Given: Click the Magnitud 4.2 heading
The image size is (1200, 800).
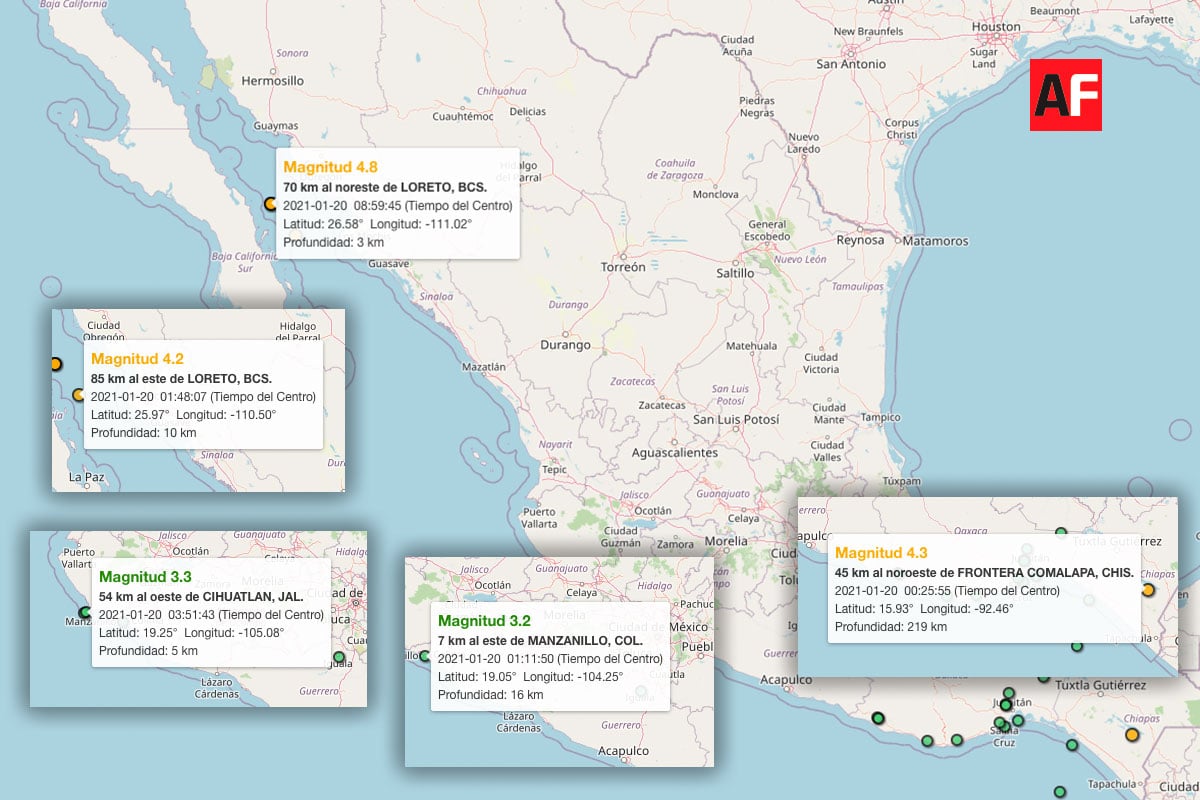Looking at the screenshot, I should [x=137, y=358].
